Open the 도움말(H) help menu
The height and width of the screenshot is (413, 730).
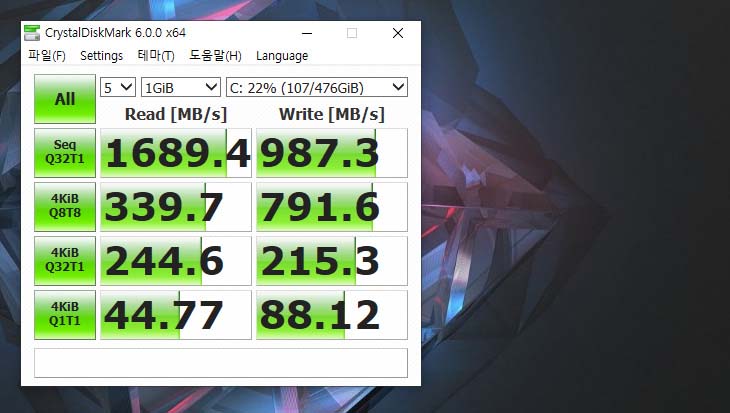coord(215,56)
